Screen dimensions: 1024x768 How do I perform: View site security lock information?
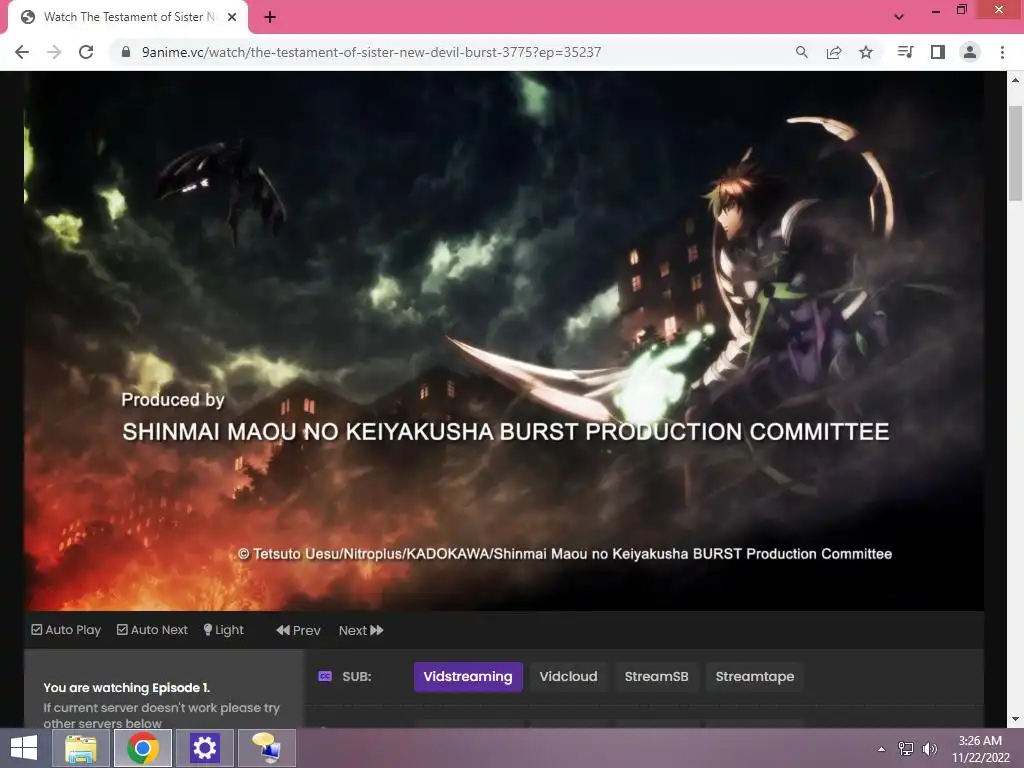coord(126,52)
